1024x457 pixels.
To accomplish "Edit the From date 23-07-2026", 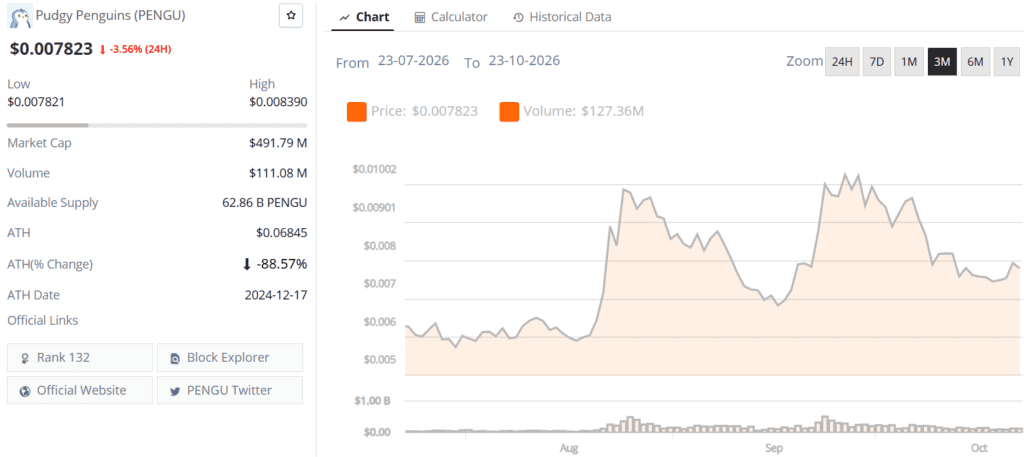I will point(413,61).
